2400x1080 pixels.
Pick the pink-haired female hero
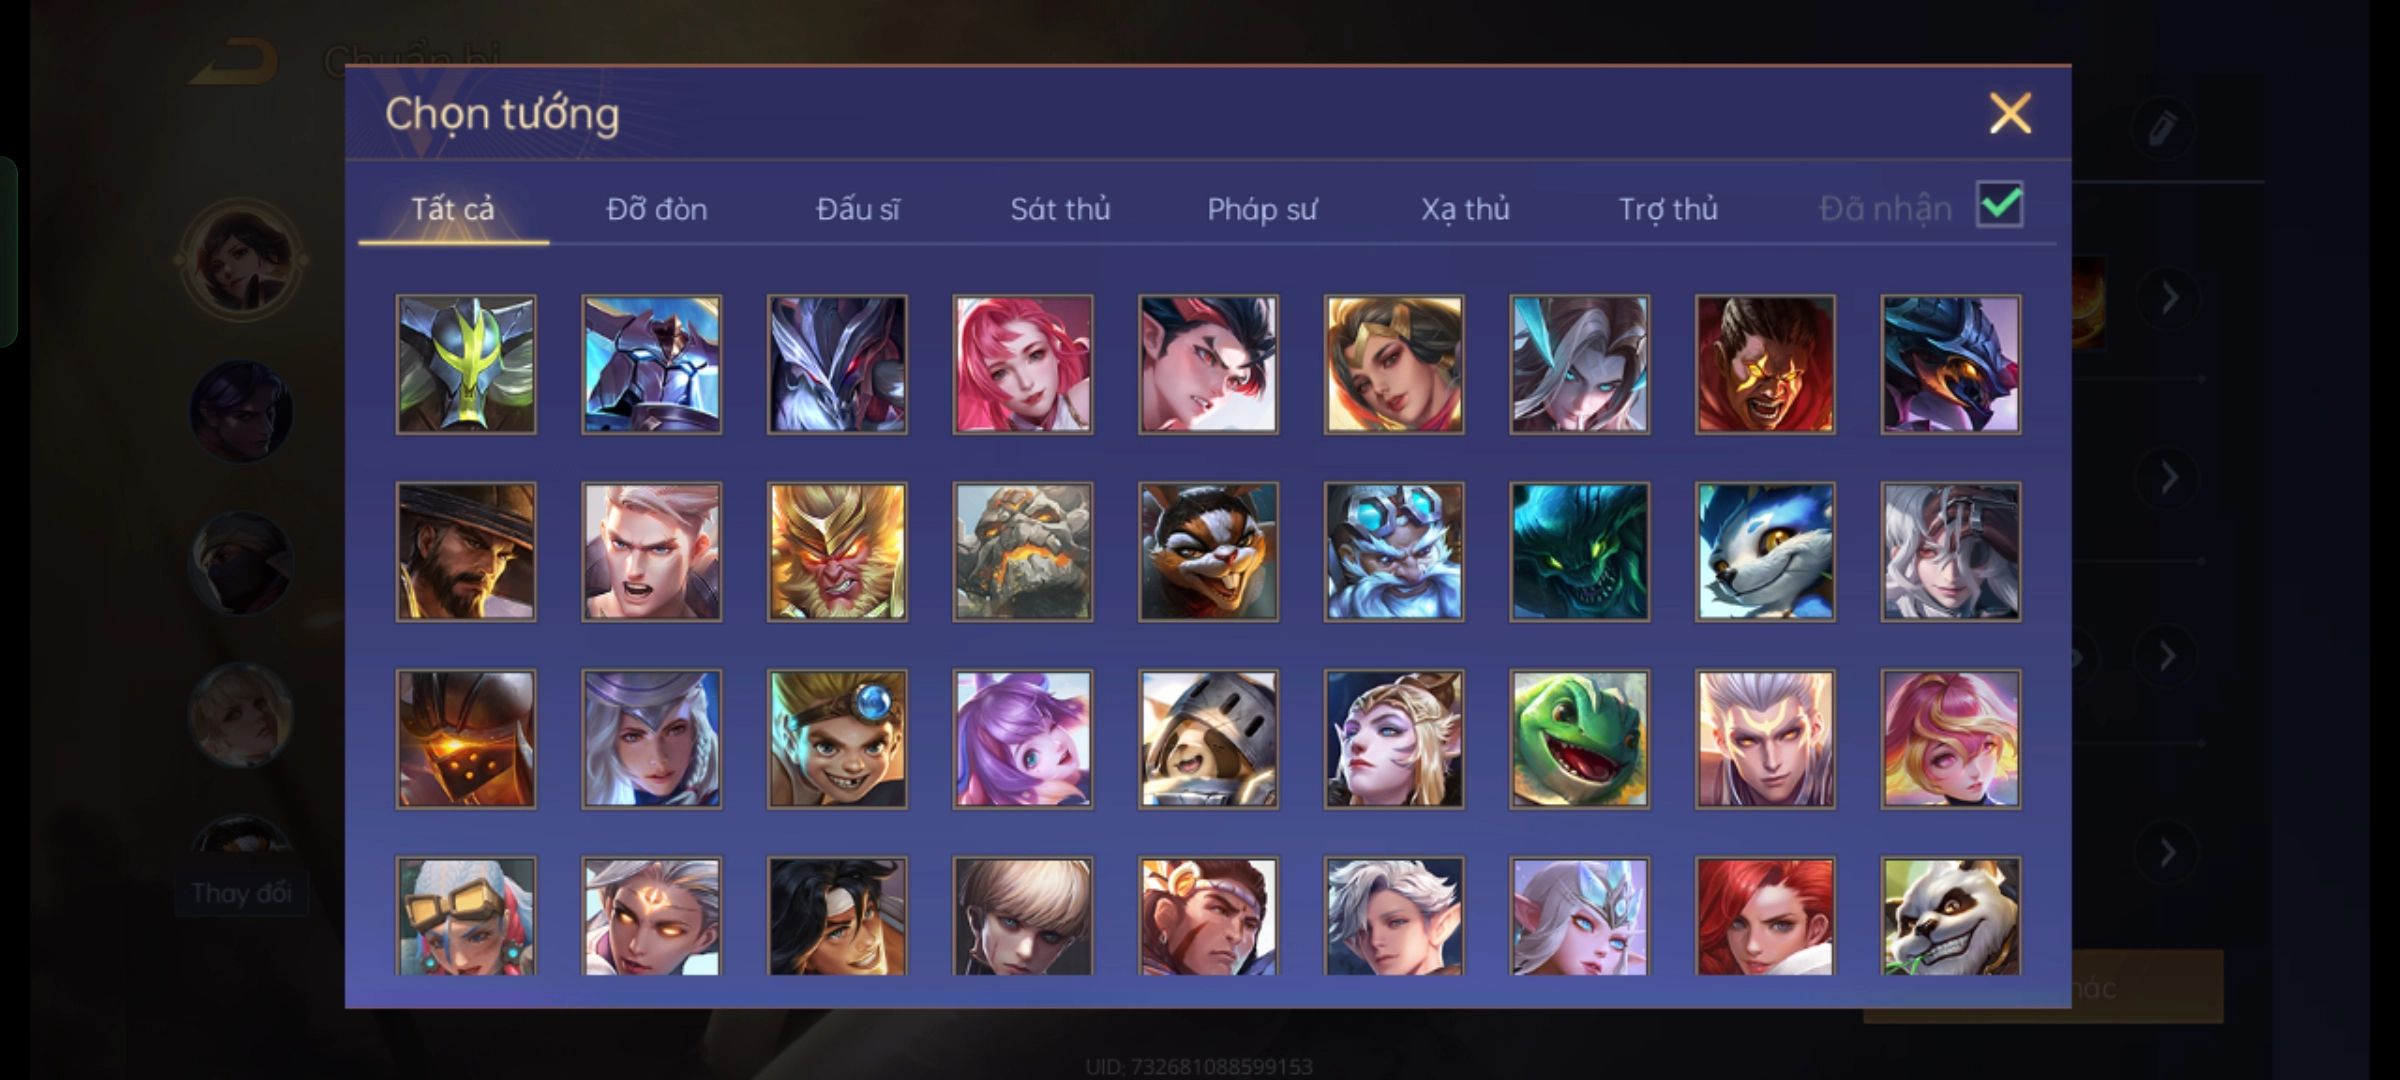[1022, 364]
